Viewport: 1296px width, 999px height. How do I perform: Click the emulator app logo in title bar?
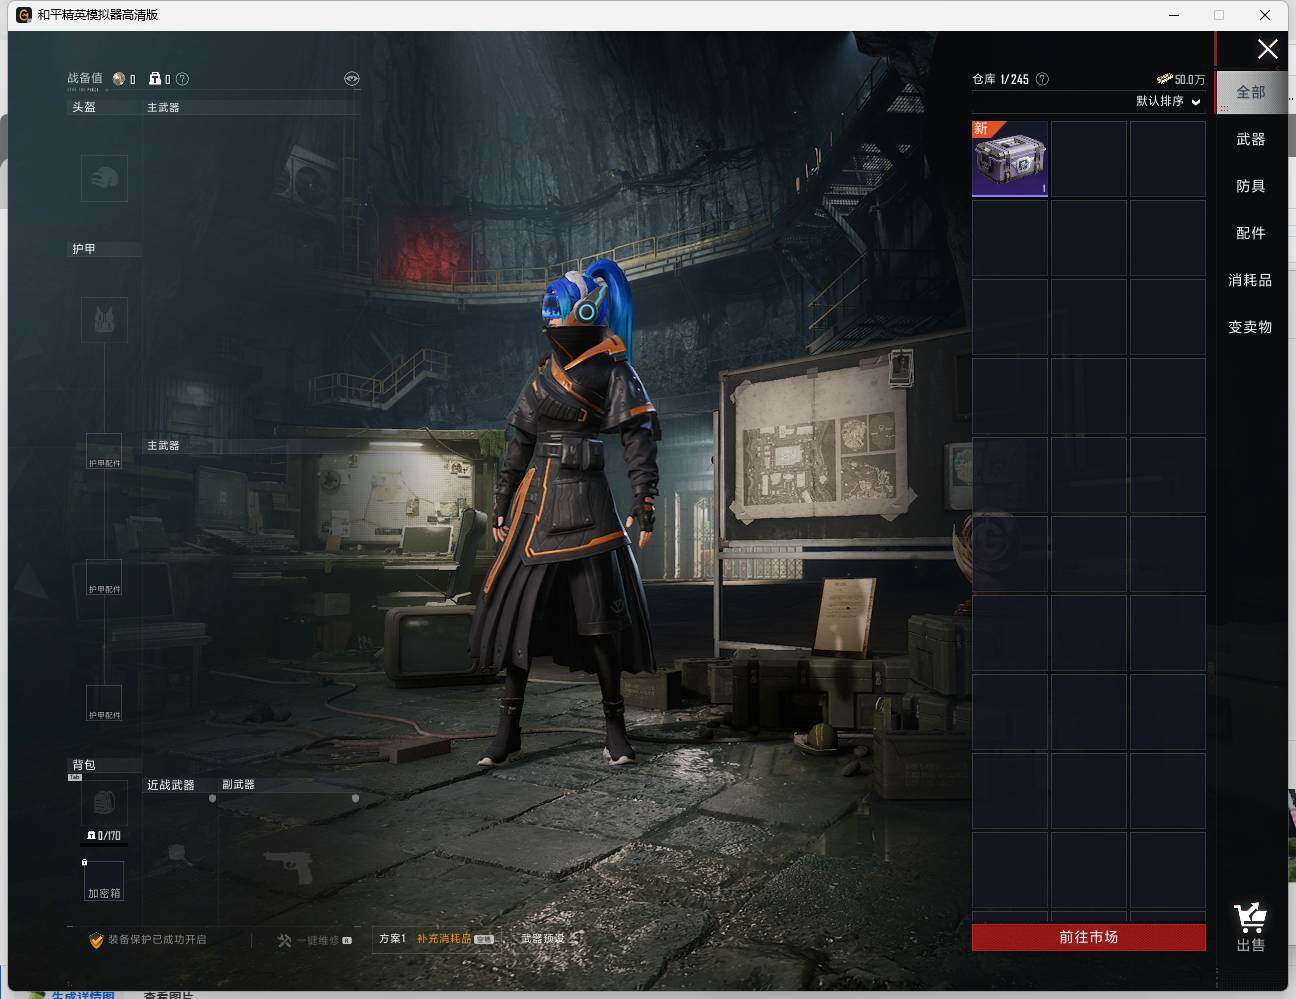(24, 15)
